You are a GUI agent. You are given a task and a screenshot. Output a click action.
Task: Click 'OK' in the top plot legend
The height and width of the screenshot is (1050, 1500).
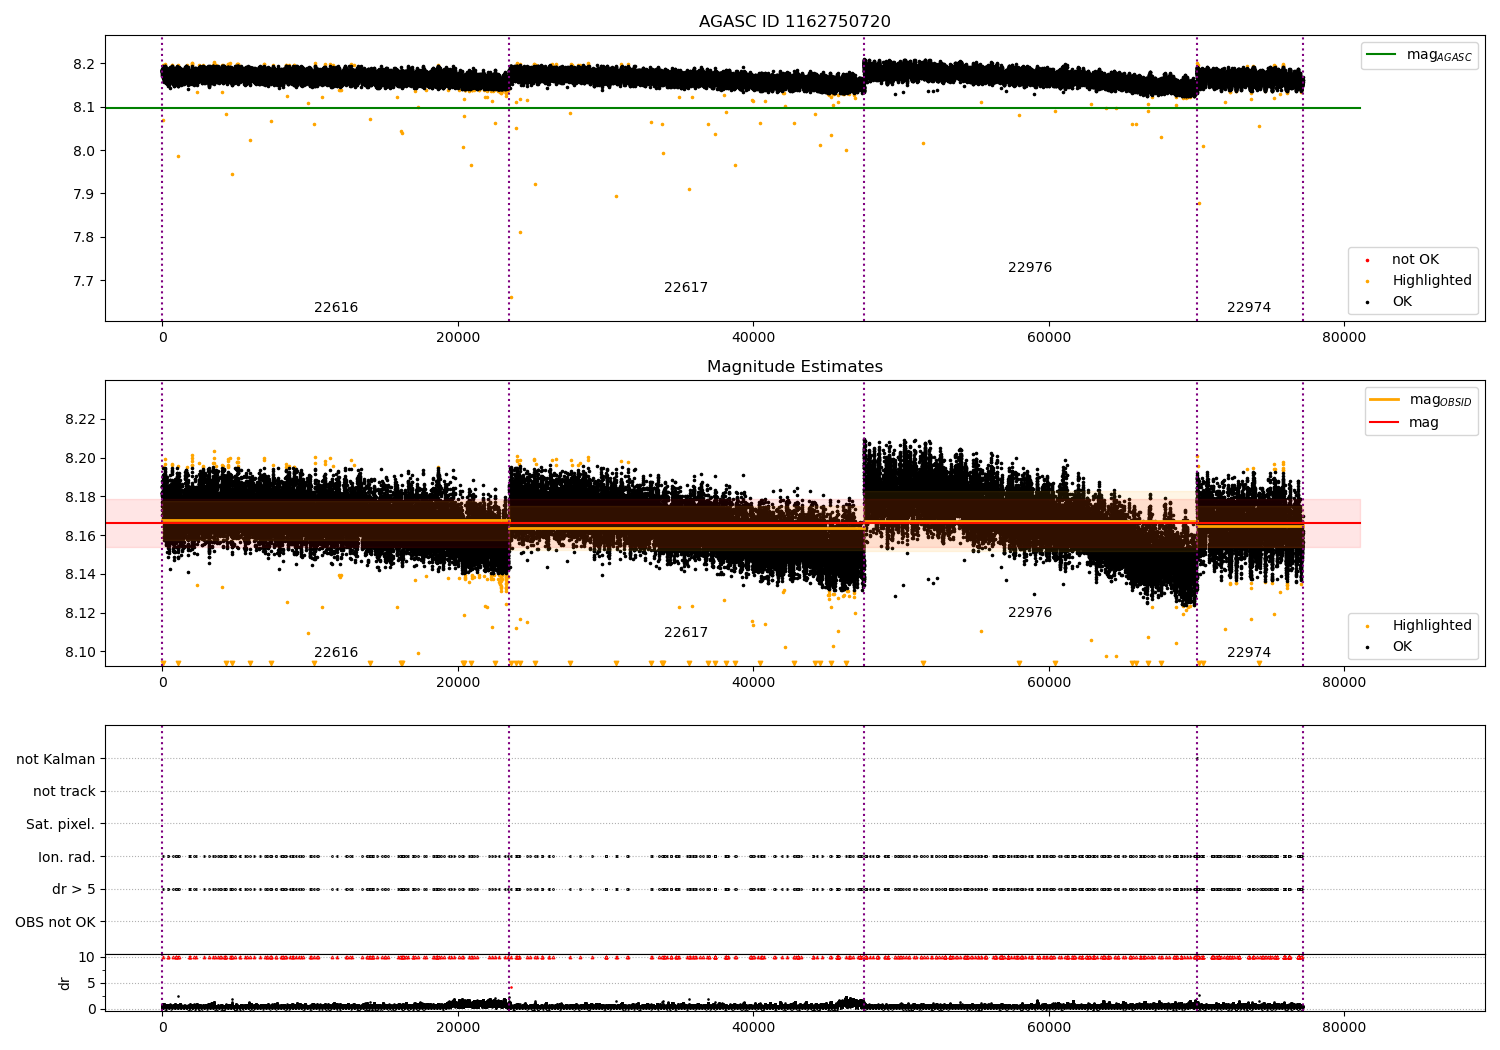tap(1402, 302)
